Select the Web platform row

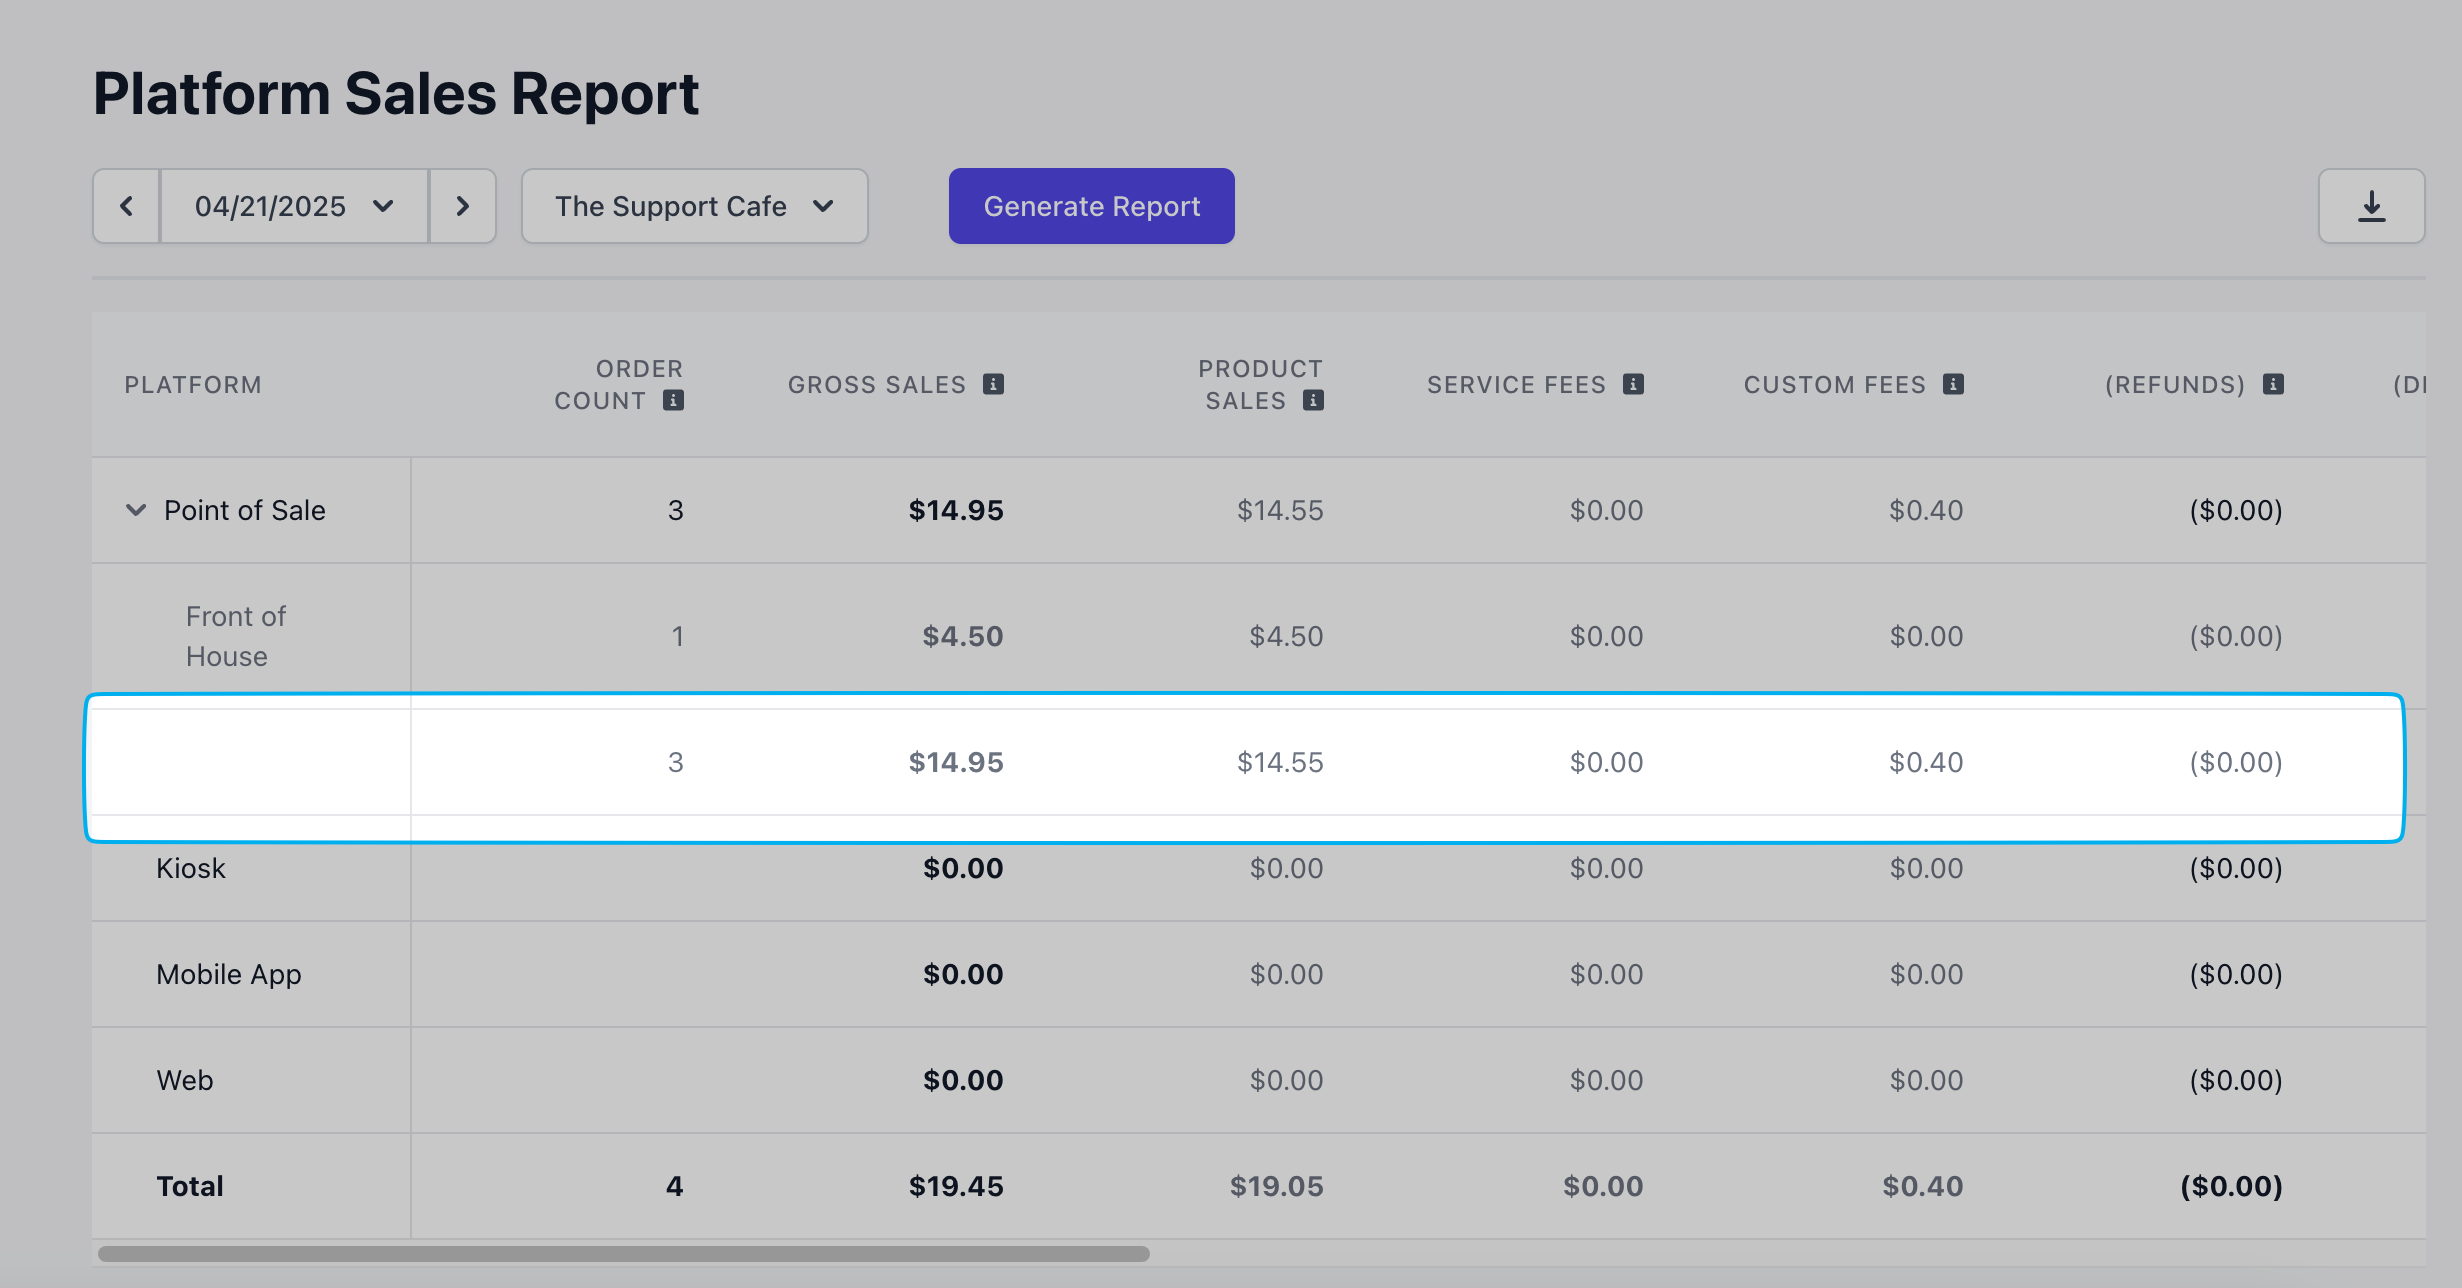(185, 1080)
